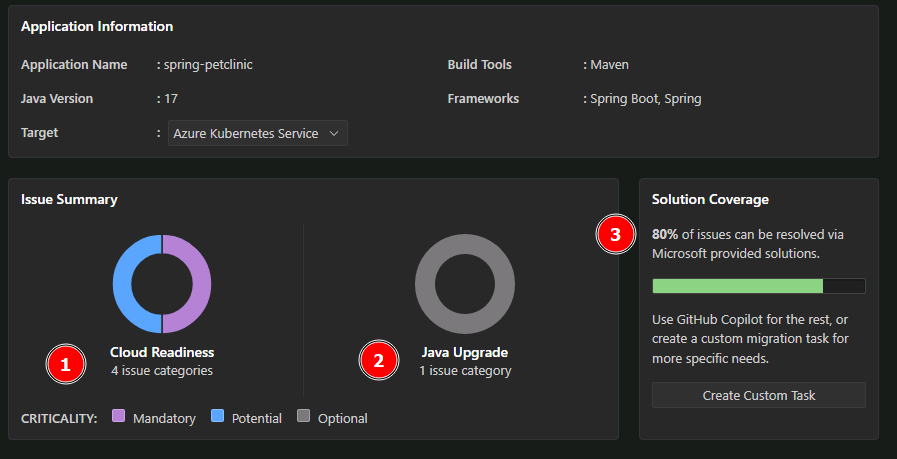Click the green Solution Coverage progress bar

point(737,286)
